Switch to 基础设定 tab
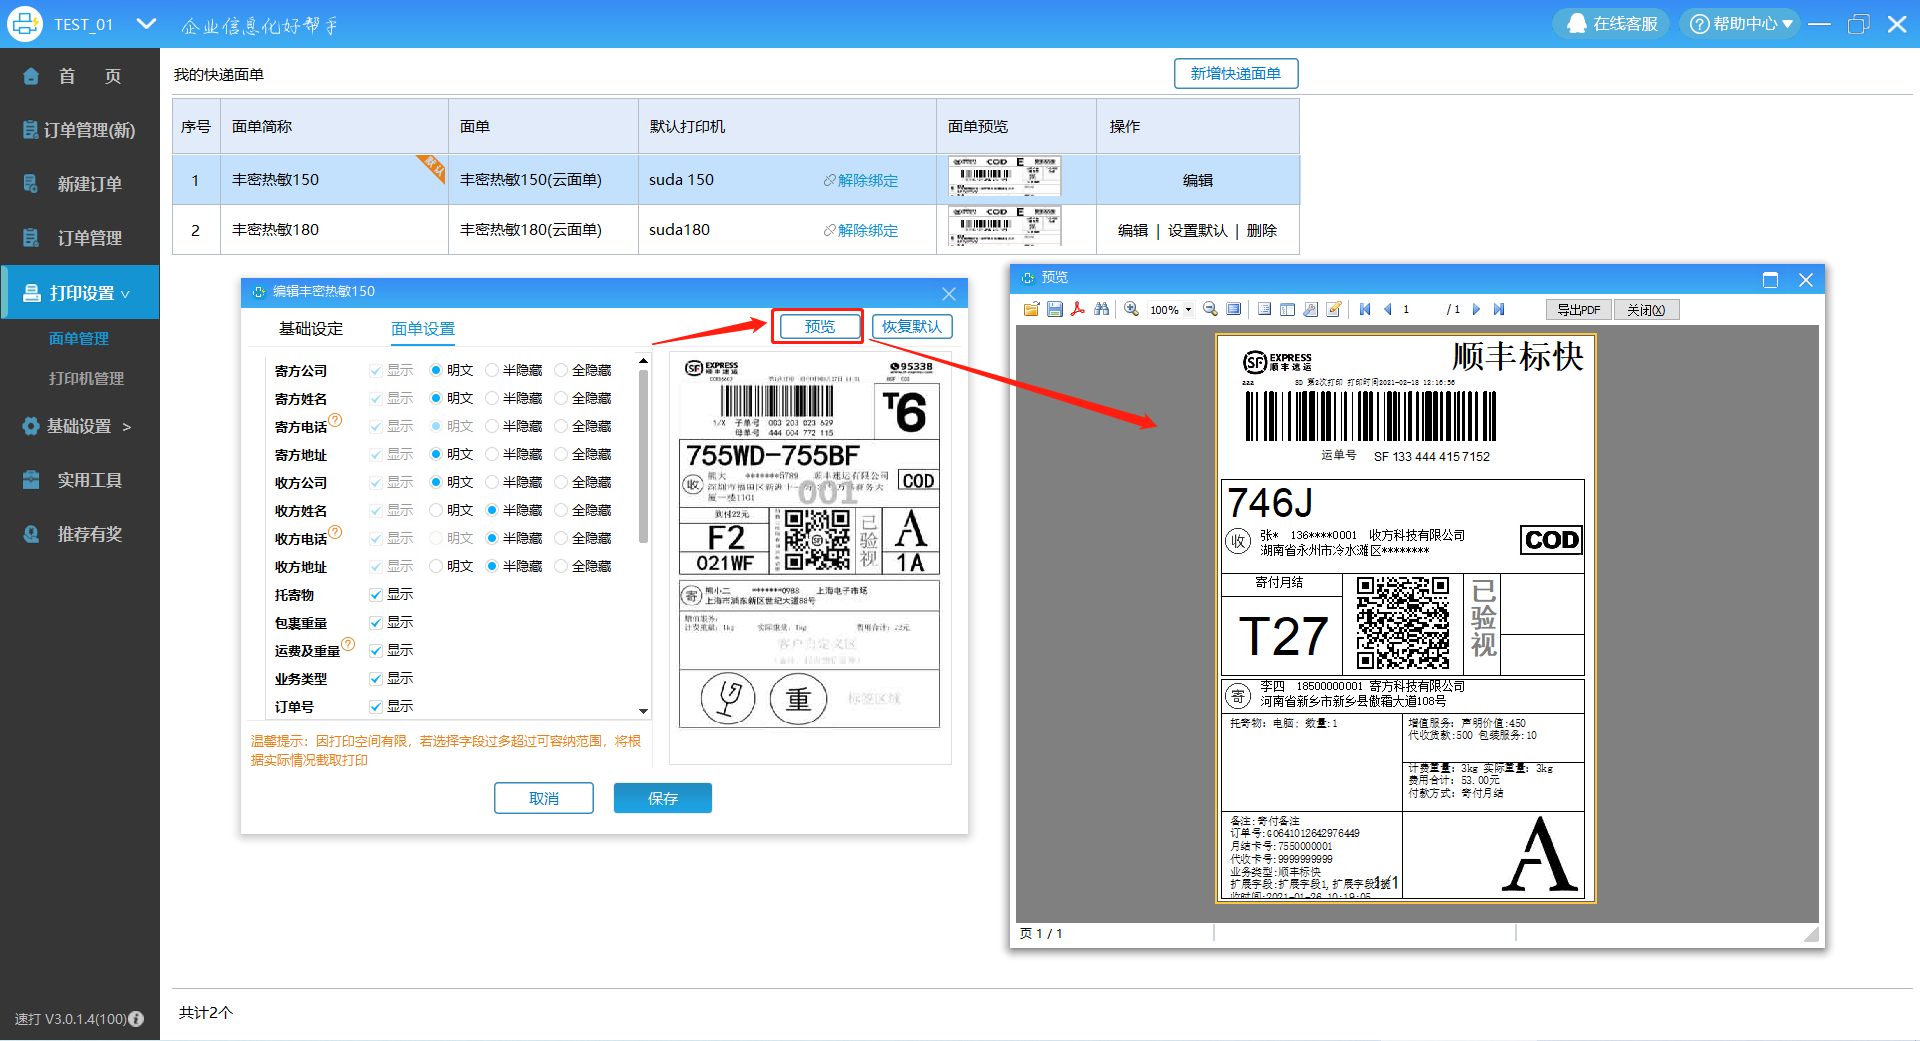The image size is (1920, 1041). click(x=311, y=329)
